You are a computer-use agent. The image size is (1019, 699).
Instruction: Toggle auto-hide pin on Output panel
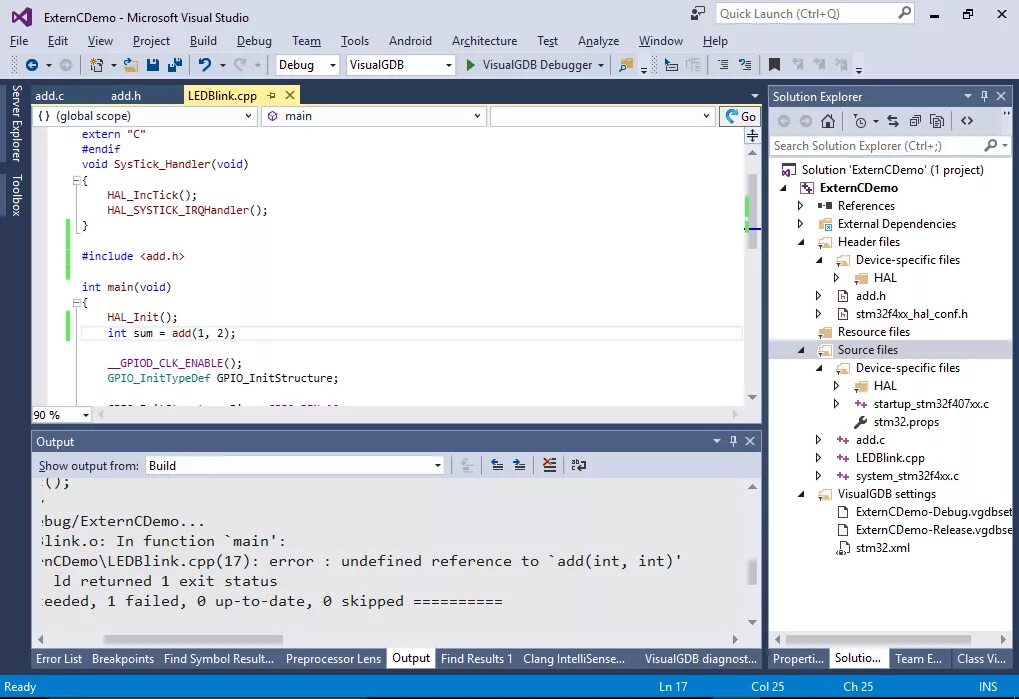coord(733,441)
